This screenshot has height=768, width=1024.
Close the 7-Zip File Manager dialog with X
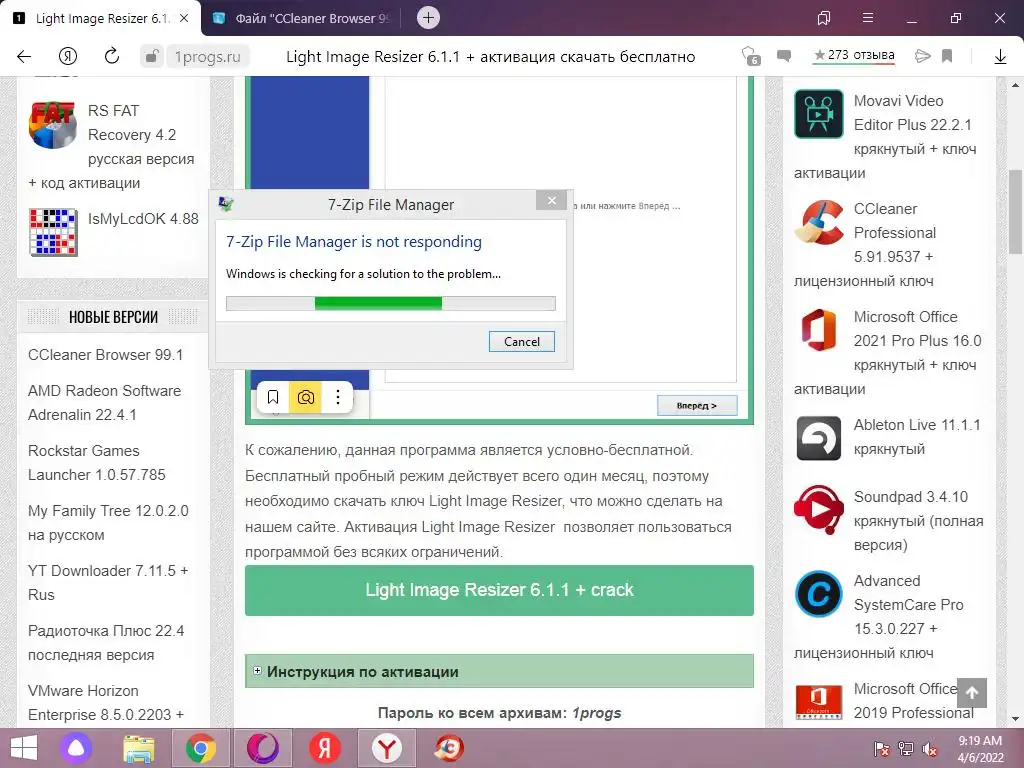point(552,200)
